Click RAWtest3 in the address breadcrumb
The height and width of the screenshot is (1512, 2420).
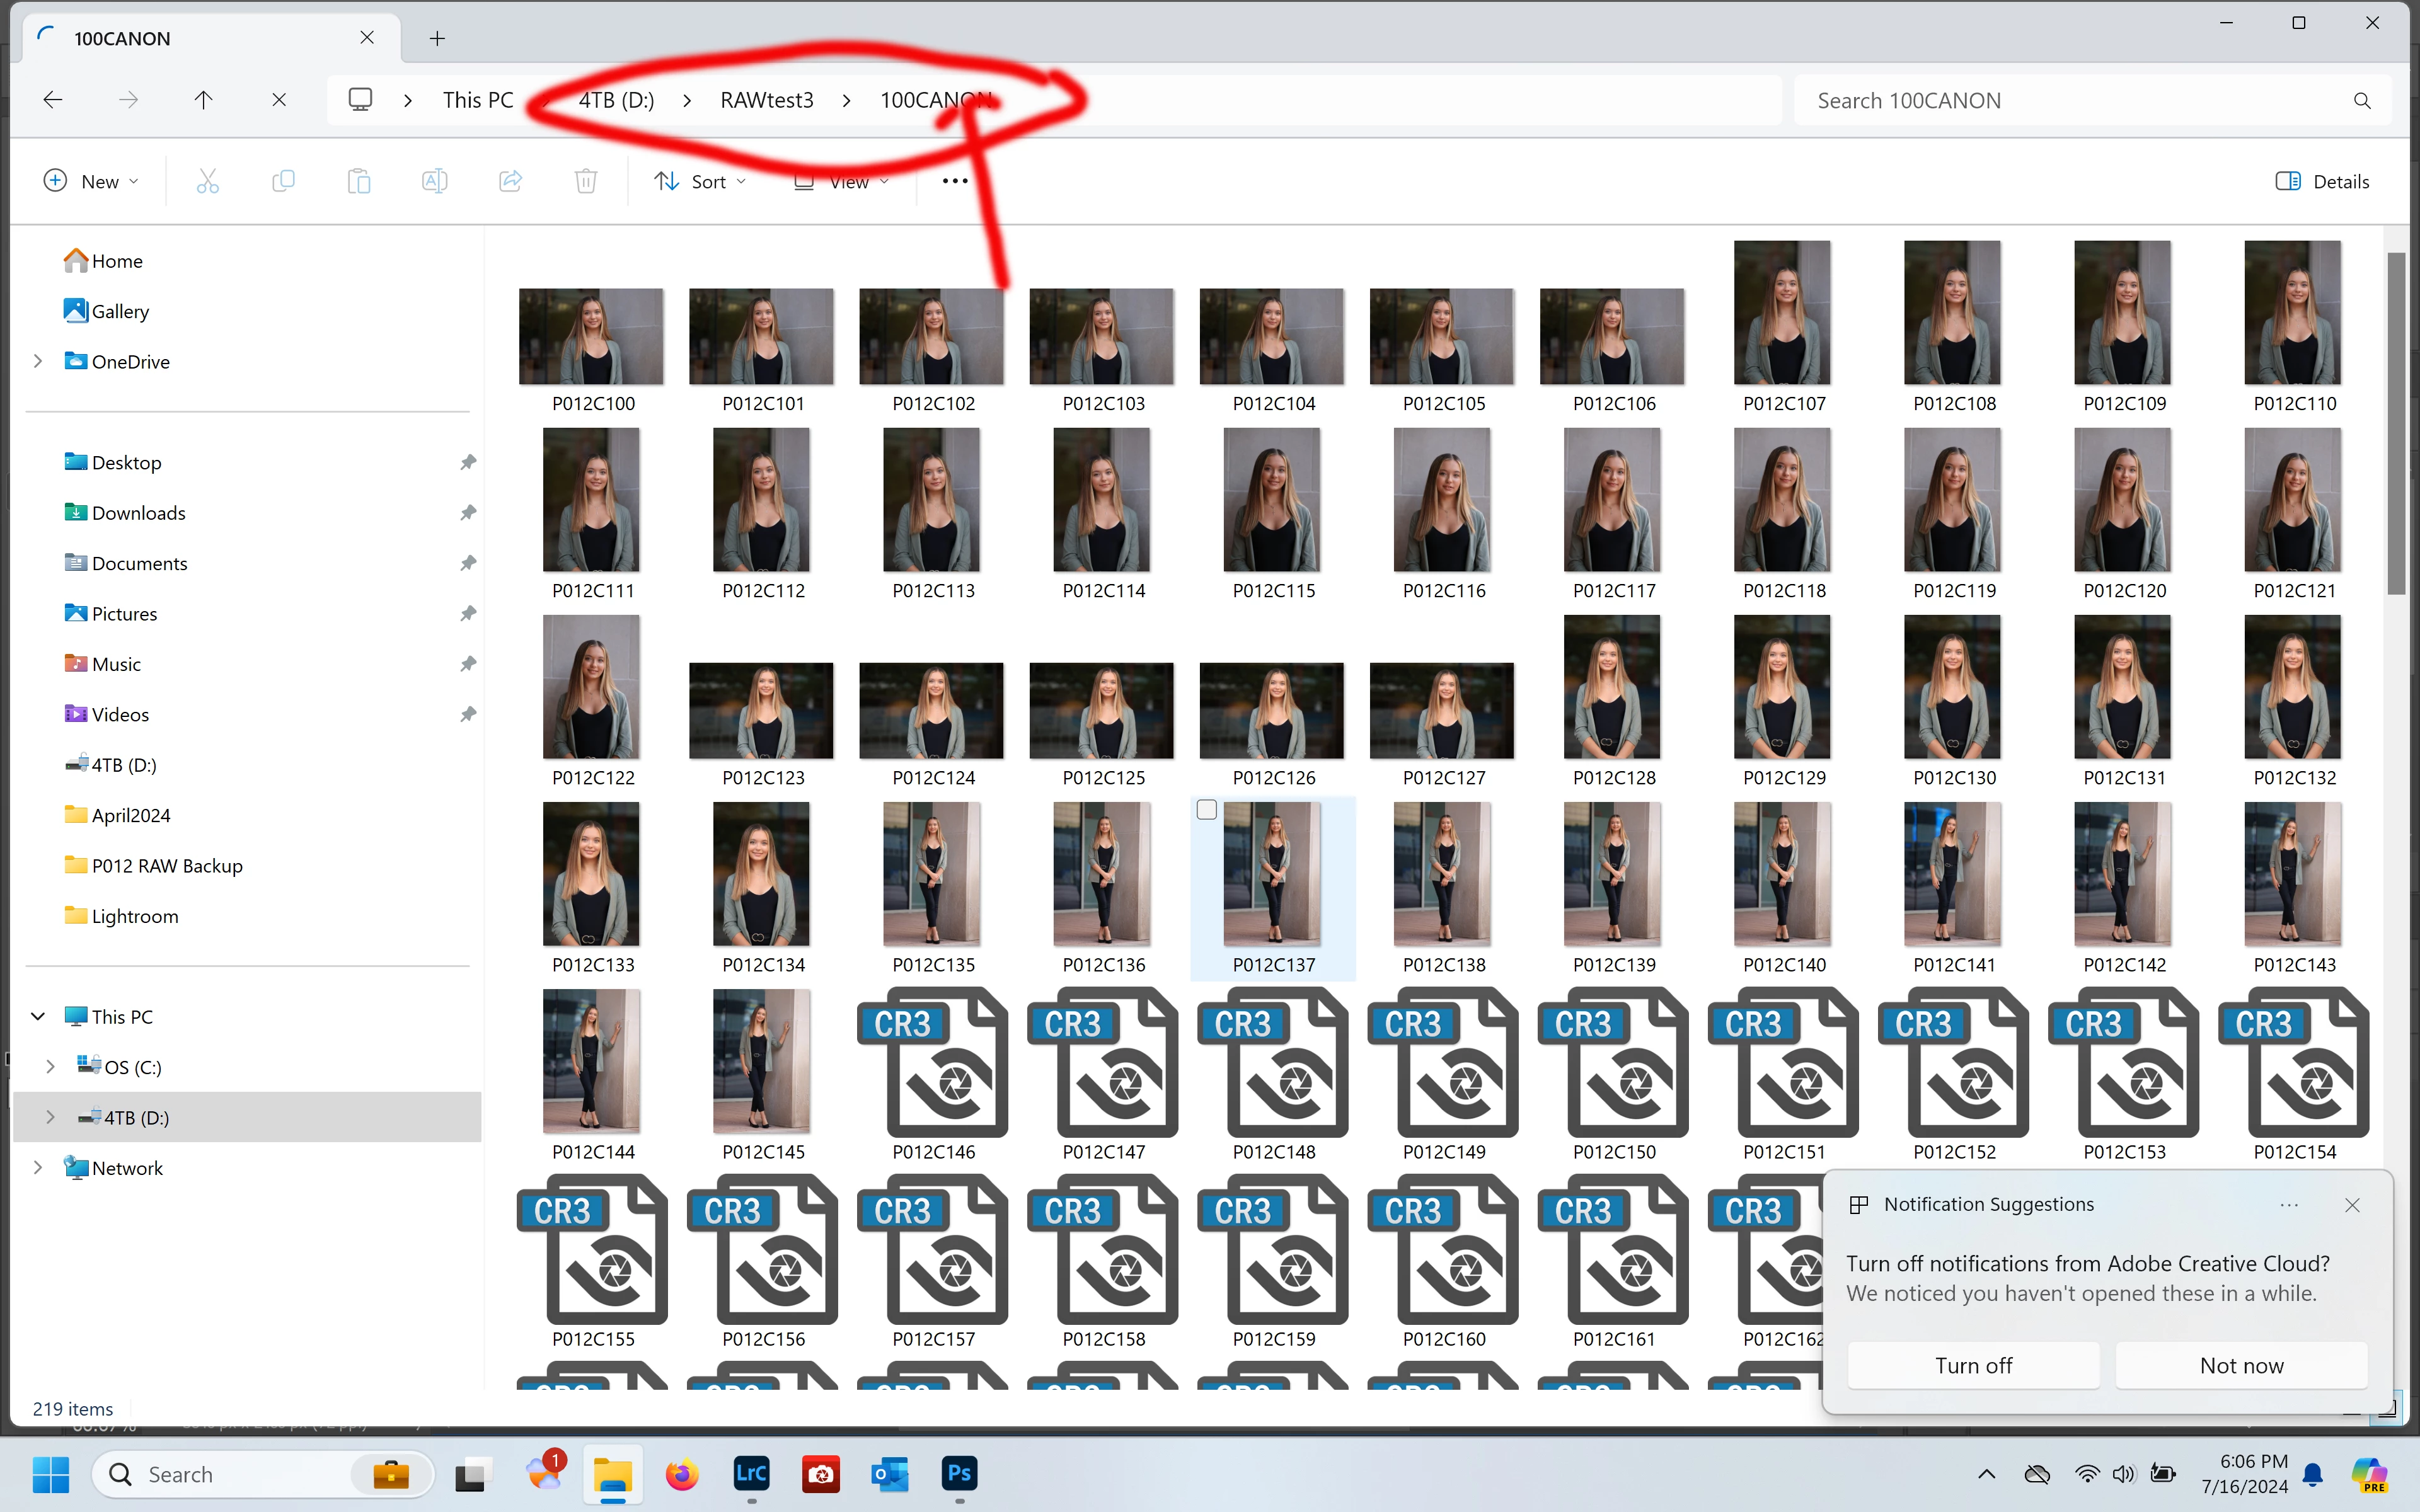[x=766, y=100]
